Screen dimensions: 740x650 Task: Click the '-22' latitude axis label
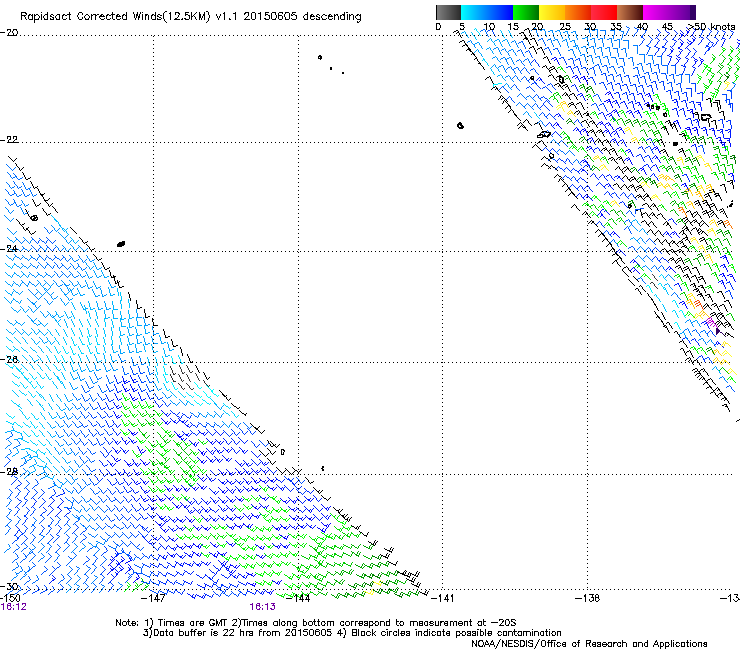(x=9, y=140)
